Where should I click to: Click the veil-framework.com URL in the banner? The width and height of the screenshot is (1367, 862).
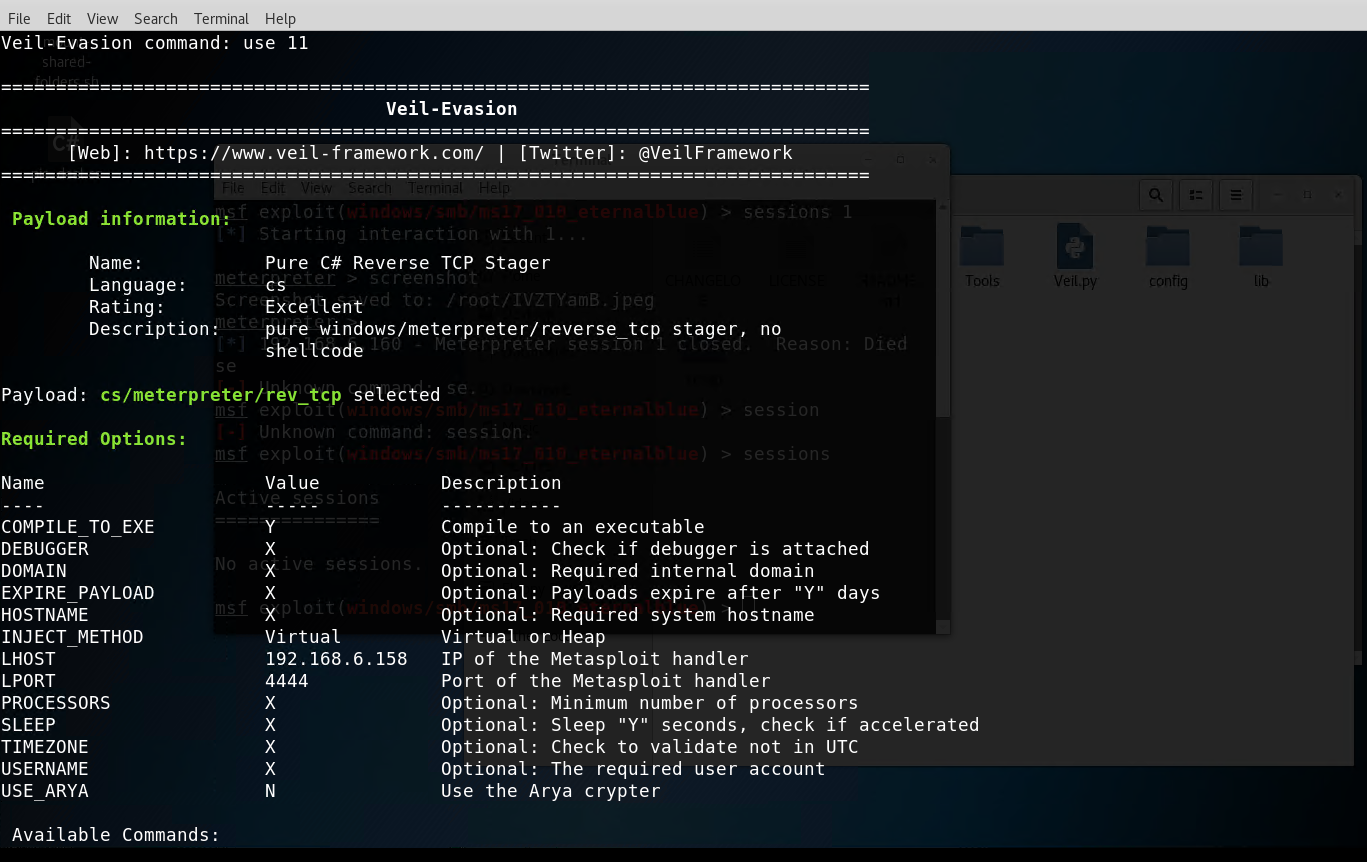coord(314,153)
